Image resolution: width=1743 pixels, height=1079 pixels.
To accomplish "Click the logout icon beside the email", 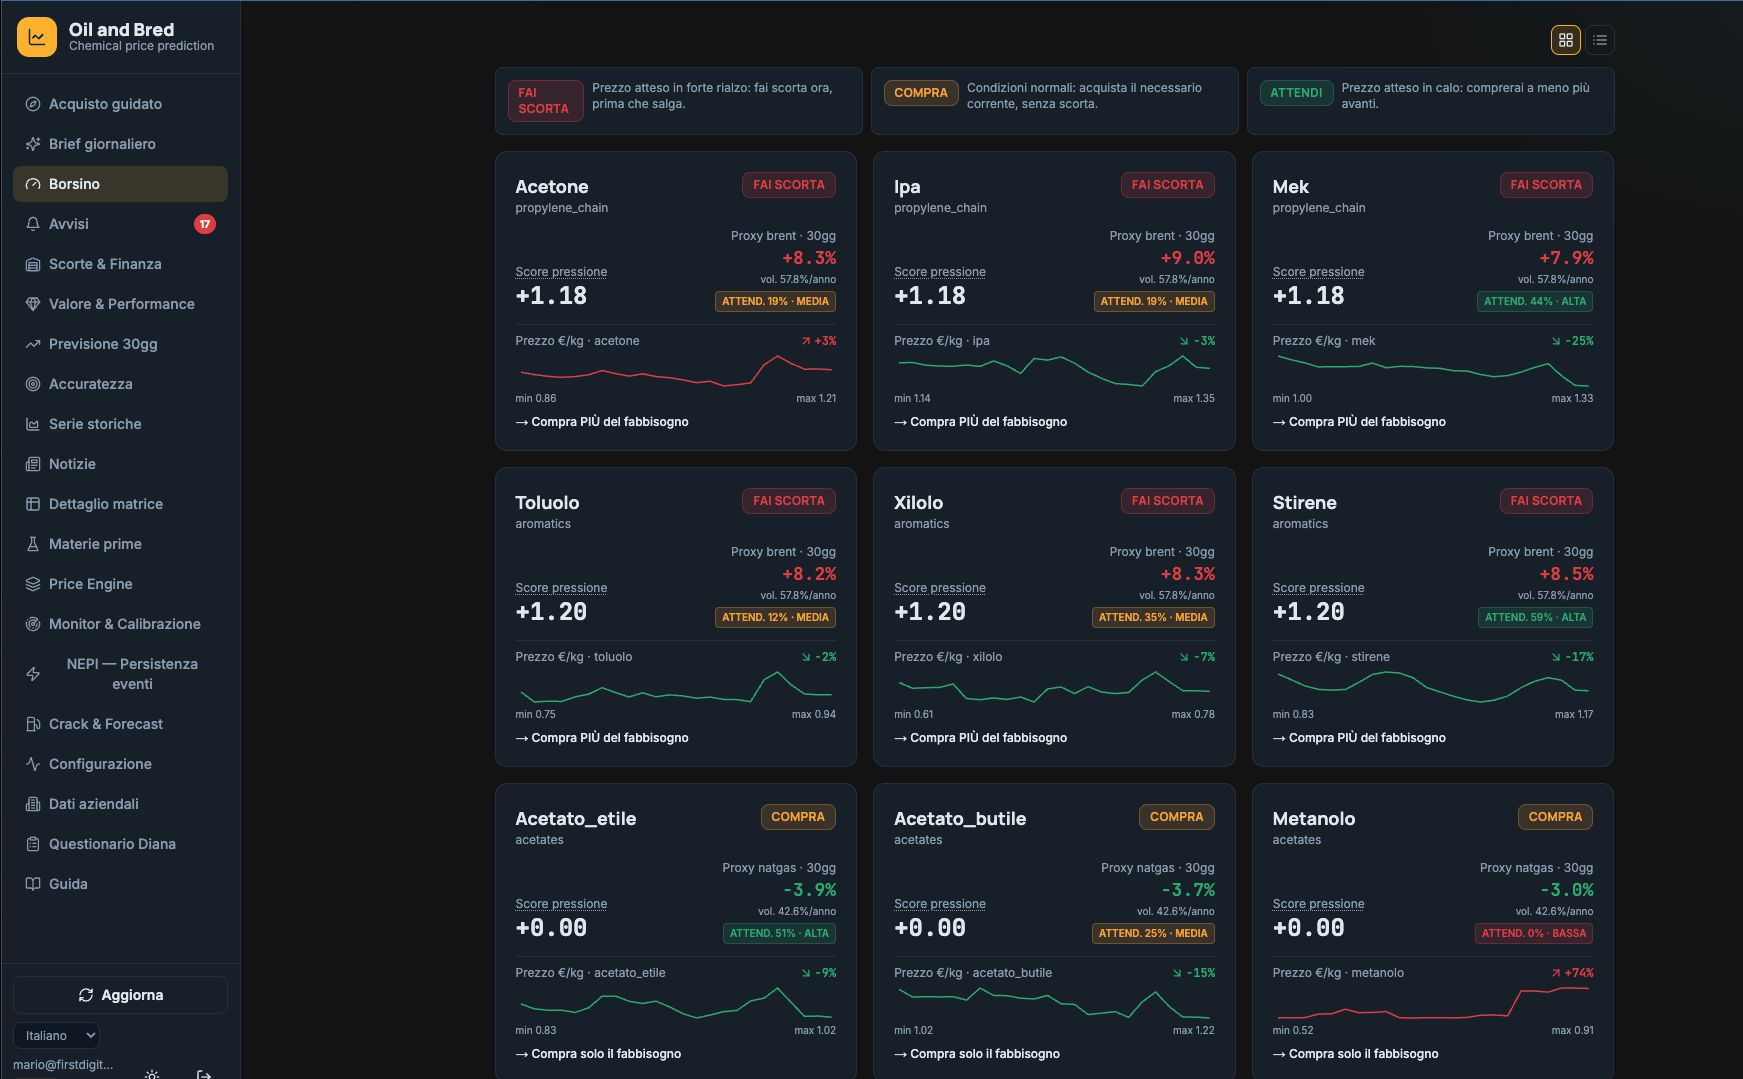I will pyautogui.click(x=204, y=1075).
